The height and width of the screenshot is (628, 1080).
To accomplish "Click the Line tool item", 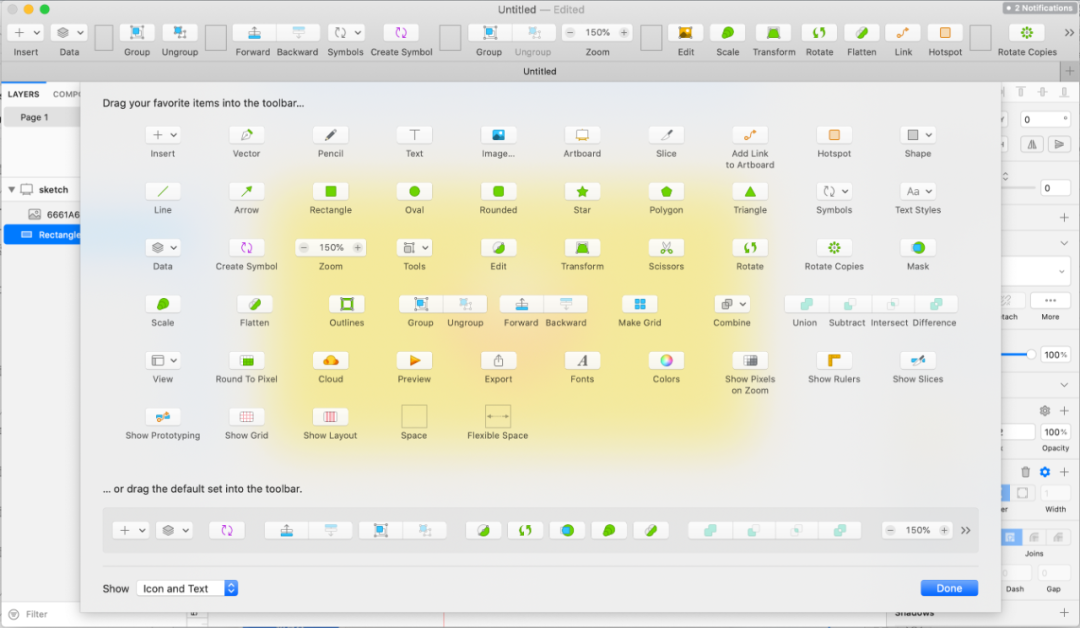I will [x=163, y=191].
